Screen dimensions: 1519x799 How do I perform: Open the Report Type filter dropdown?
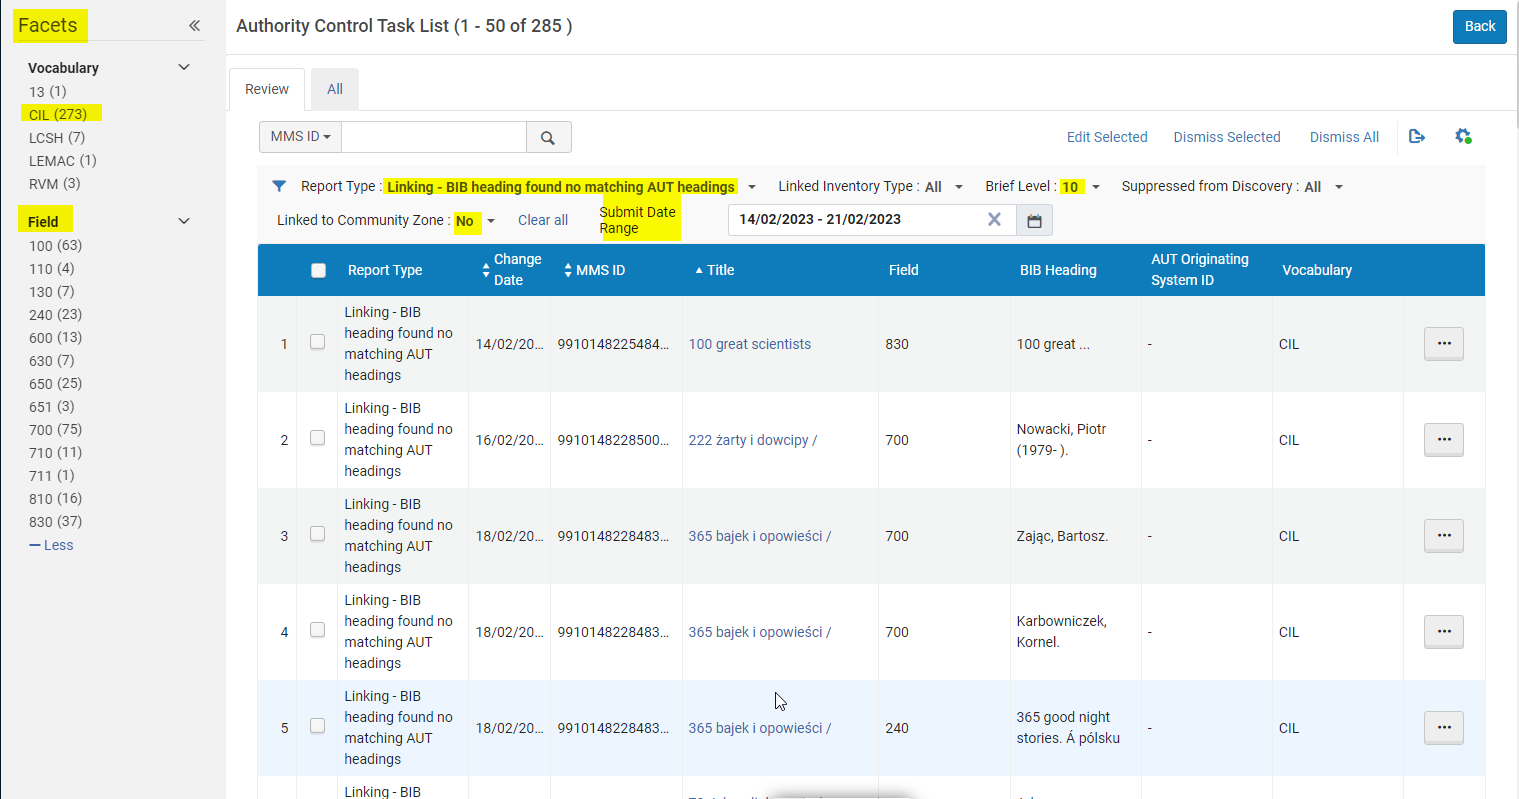tap(752, 187)
